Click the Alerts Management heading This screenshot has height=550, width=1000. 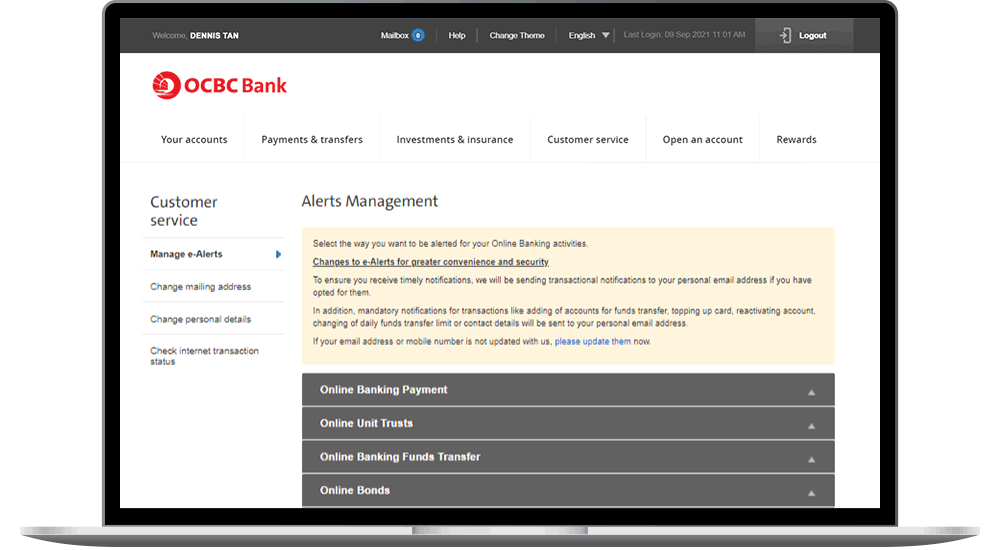coord(369,201)
